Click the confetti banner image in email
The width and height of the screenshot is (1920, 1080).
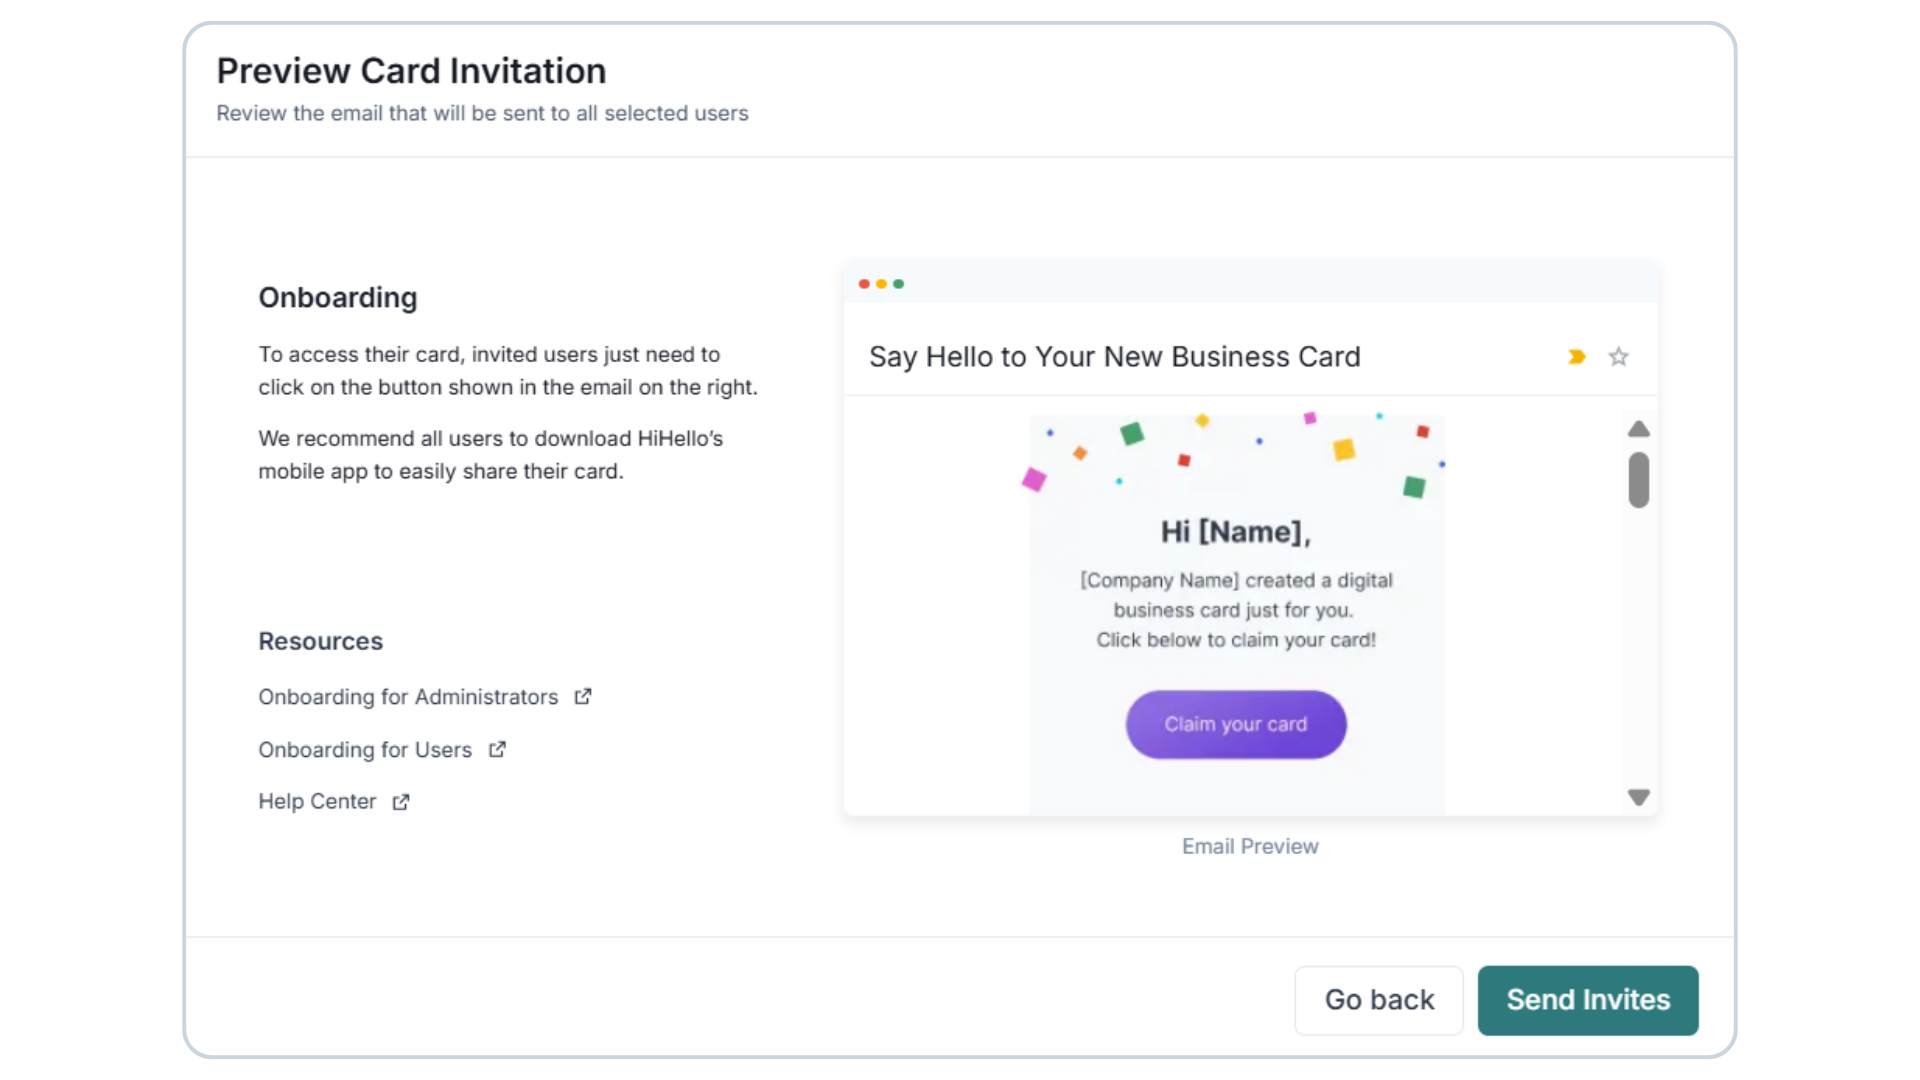click(x=1236, y=455)
